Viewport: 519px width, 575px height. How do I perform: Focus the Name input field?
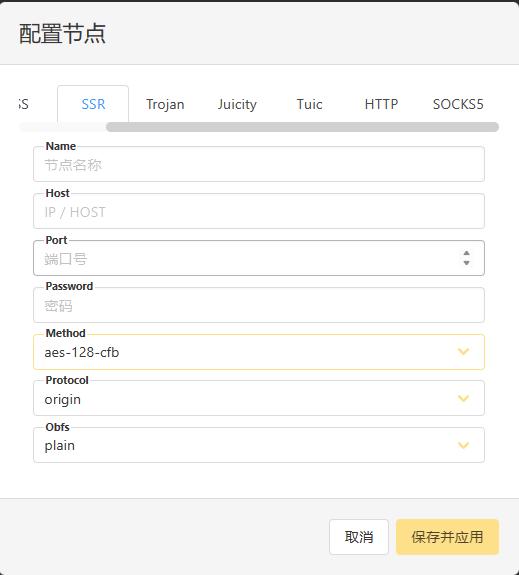(x=259, y=164)
